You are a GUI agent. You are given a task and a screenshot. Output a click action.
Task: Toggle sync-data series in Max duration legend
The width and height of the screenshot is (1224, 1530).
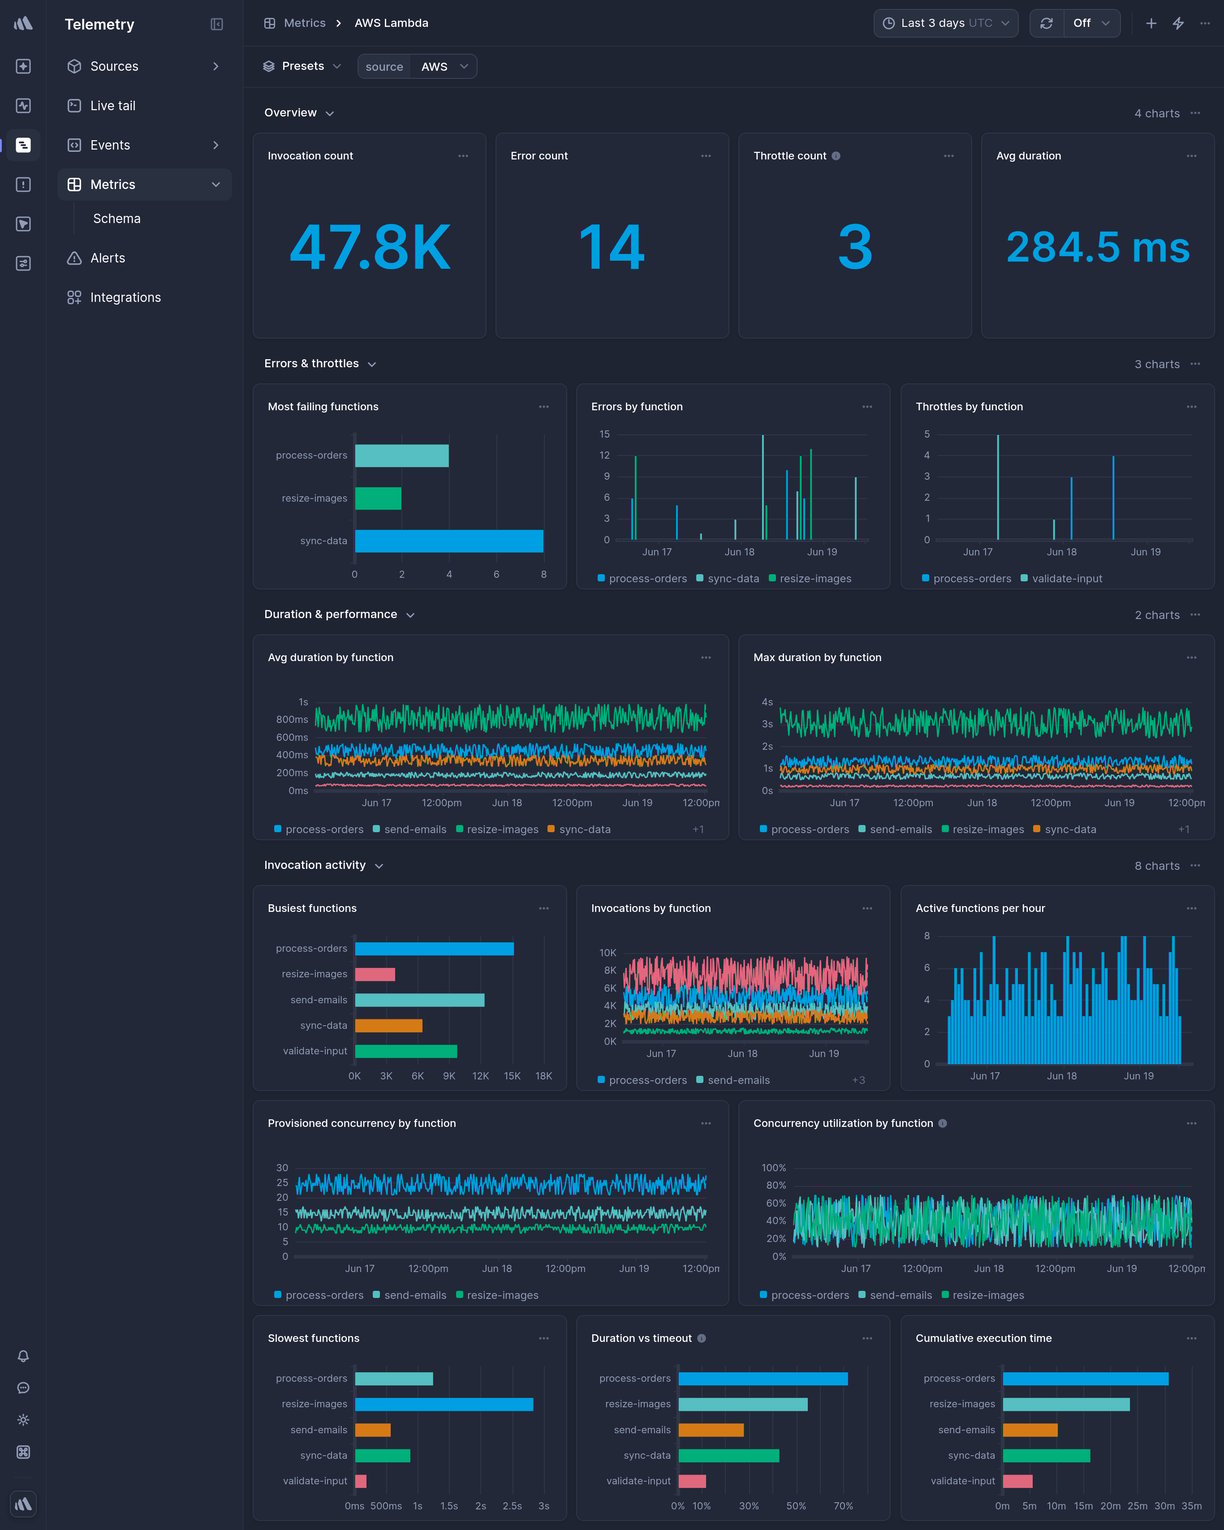pos(1064,829)
